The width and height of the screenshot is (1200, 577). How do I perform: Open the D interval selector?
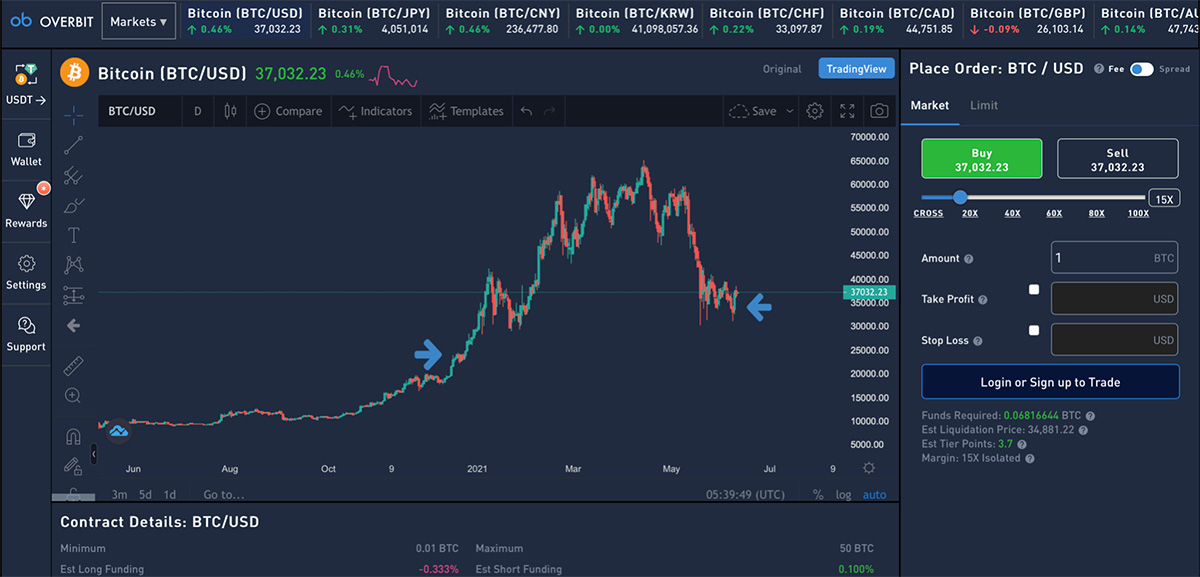(197, 111)
